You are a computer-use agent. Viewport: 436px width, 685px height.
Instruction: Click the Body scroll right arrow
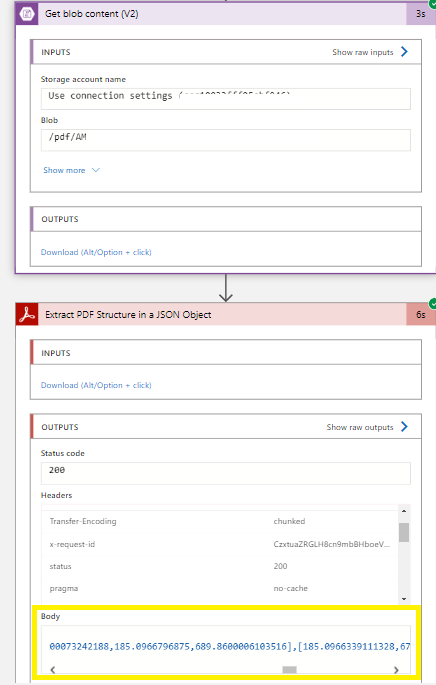click(x=396, y=670)
